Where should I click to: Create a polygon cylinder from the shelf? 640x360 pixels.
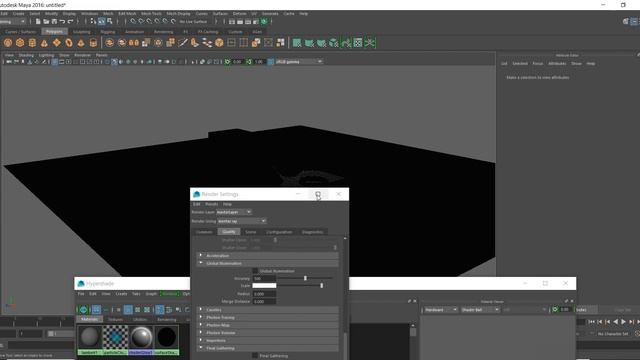32,43
